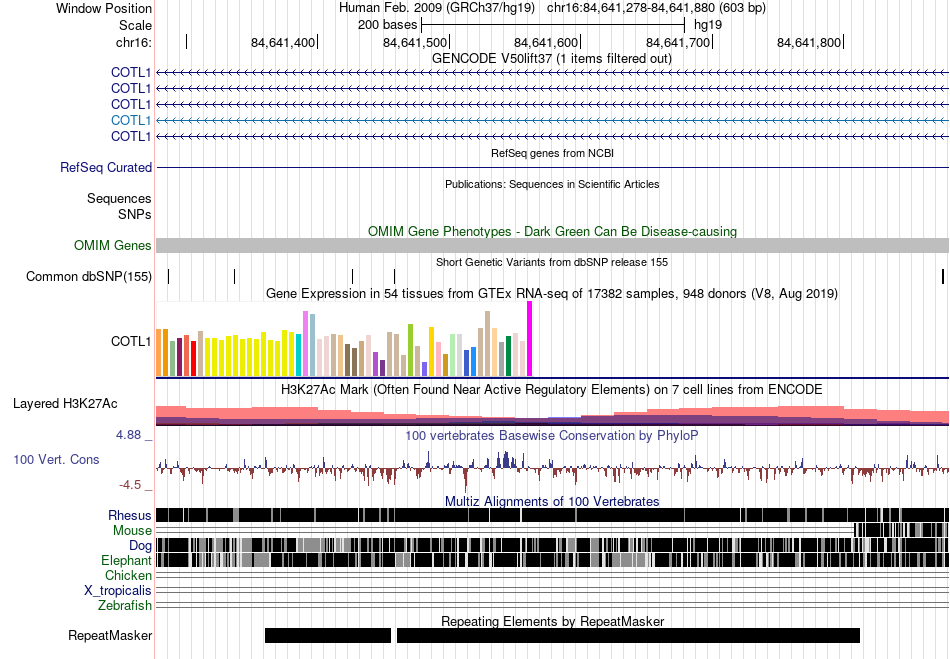Viewport: 950px width, 659px height.
Task: Click the tall magenta GTEx expression bar
Action: click(x=530, y=339)
